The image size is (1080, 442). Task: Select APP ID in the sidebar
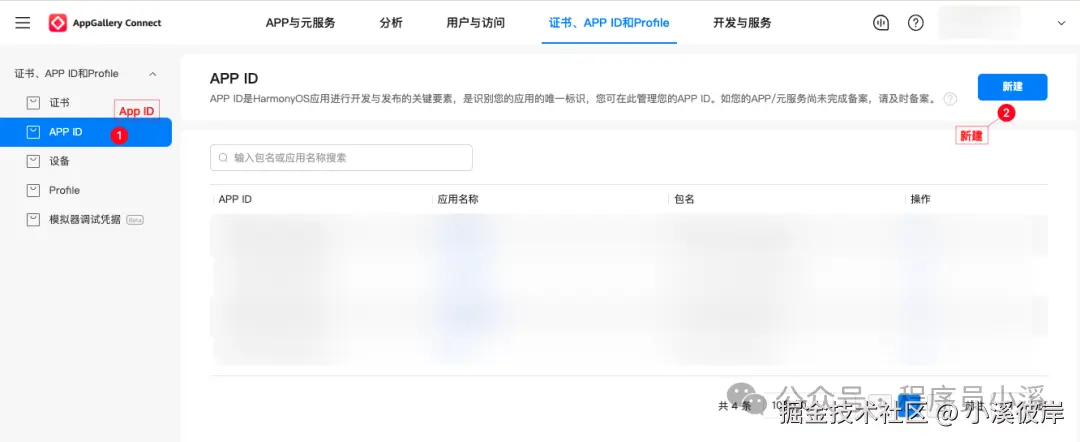[x=66, y=132]
